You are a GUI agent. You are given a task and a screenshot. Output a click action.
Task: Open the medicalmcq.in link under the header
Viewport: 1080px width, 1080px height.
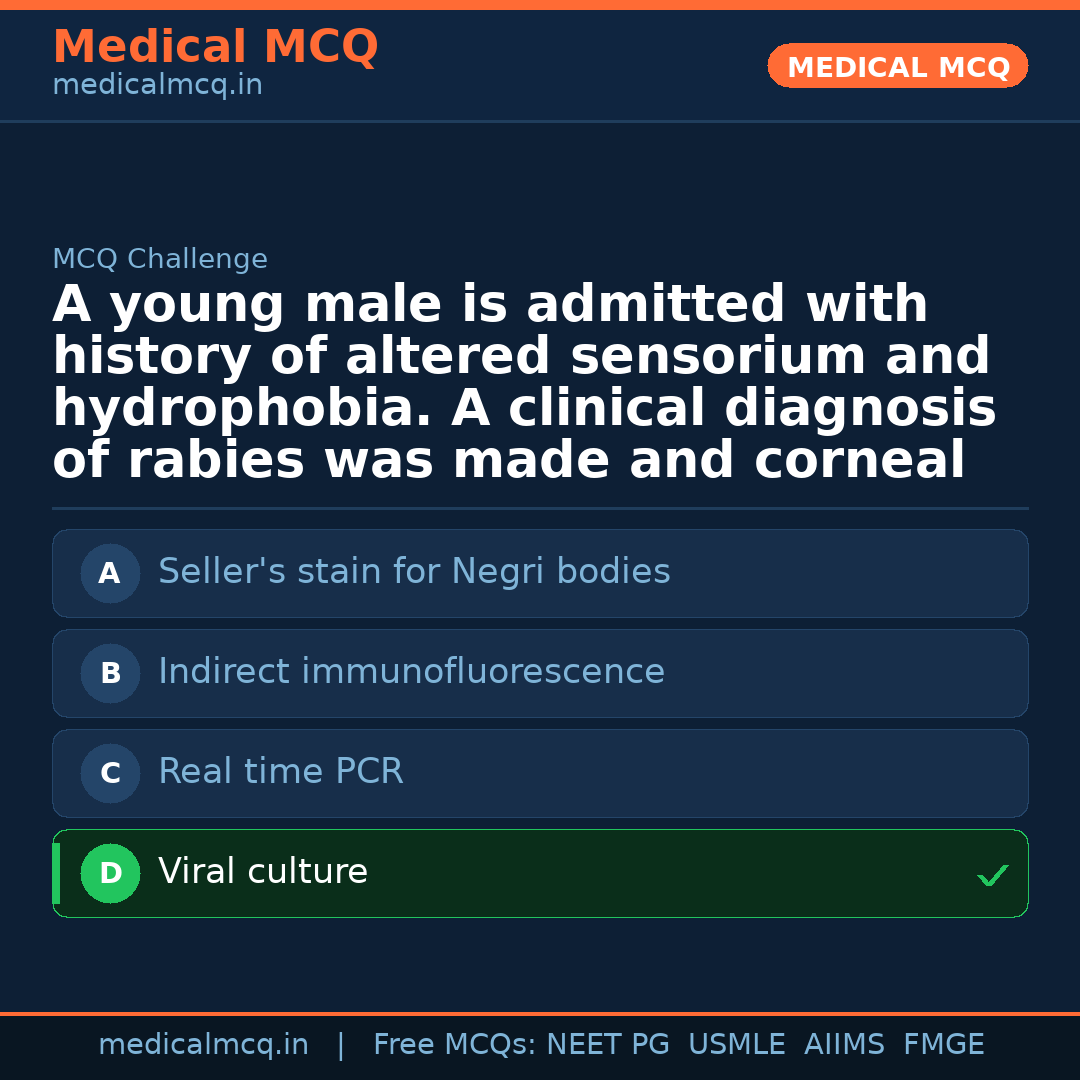157,86
